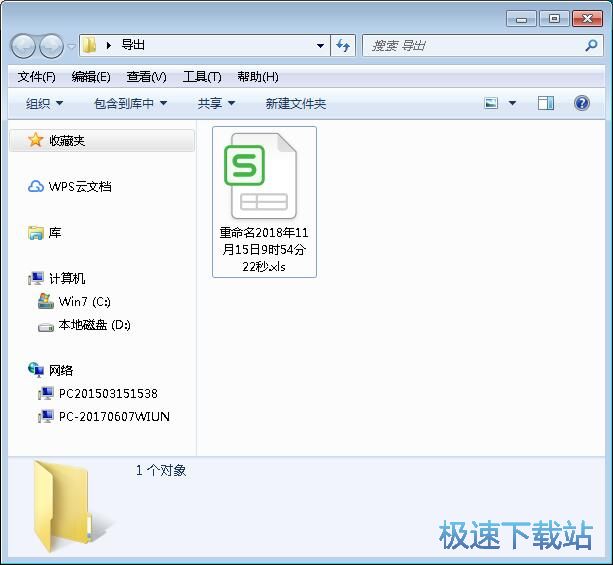Viewport: 613px width, 565px height.
Task: Click the magnifier search icon
Action: (591, 45)
